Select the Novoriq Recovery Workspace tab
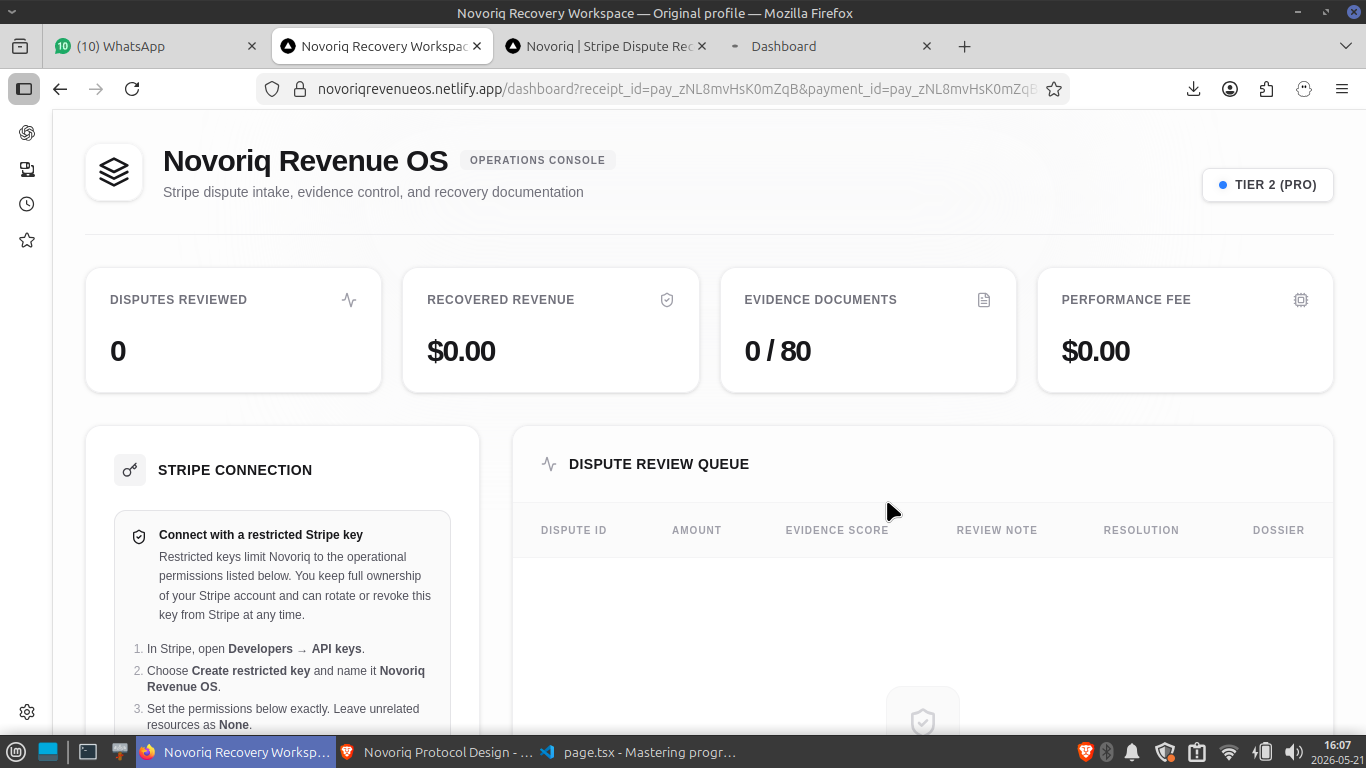 (x=382, y=46)
